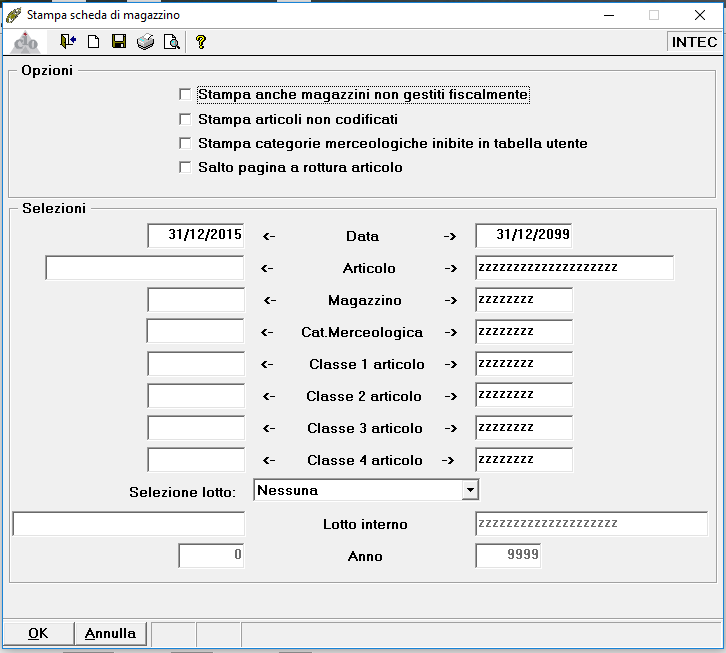Viewport: 726px width, 653px height.
Task: Click the ending Anno field showing 9999
Action: 508,555
